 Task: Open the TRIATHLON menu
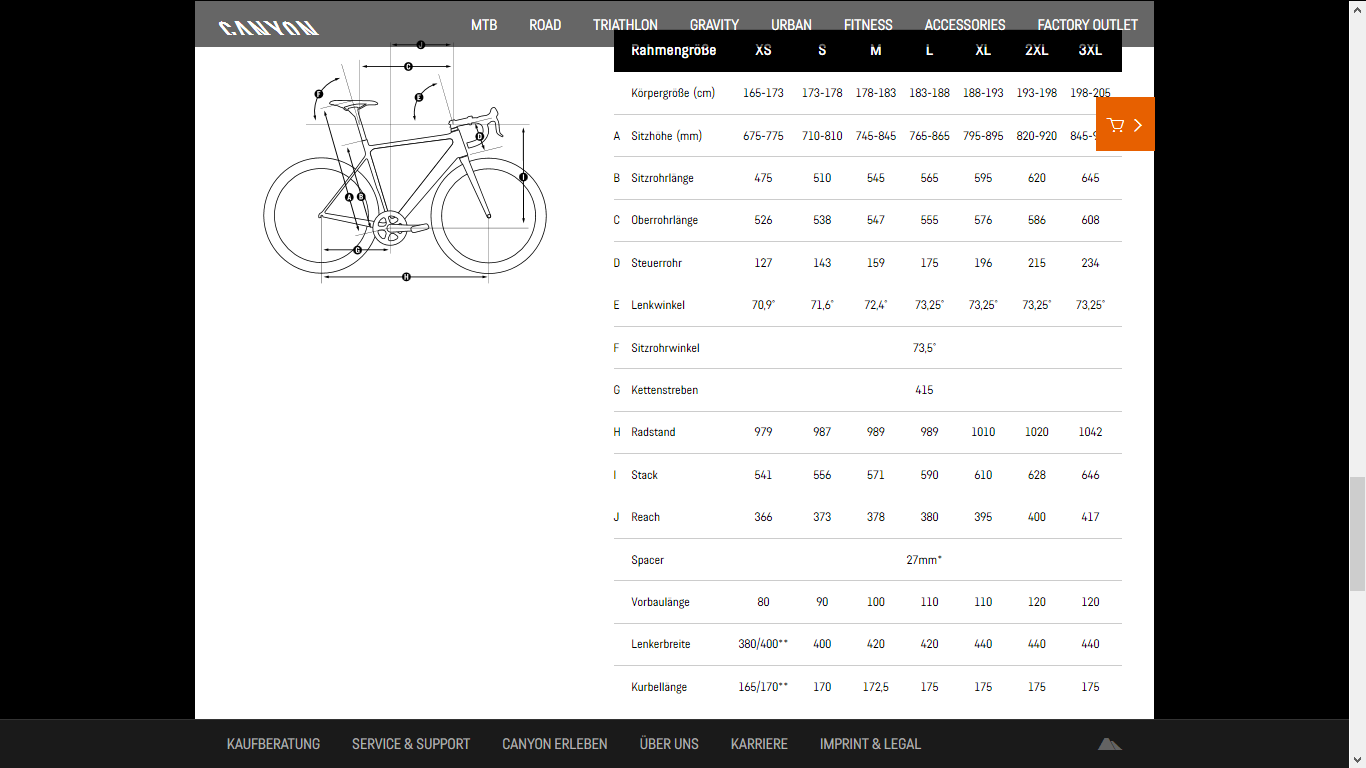click(x=625, y=25)
